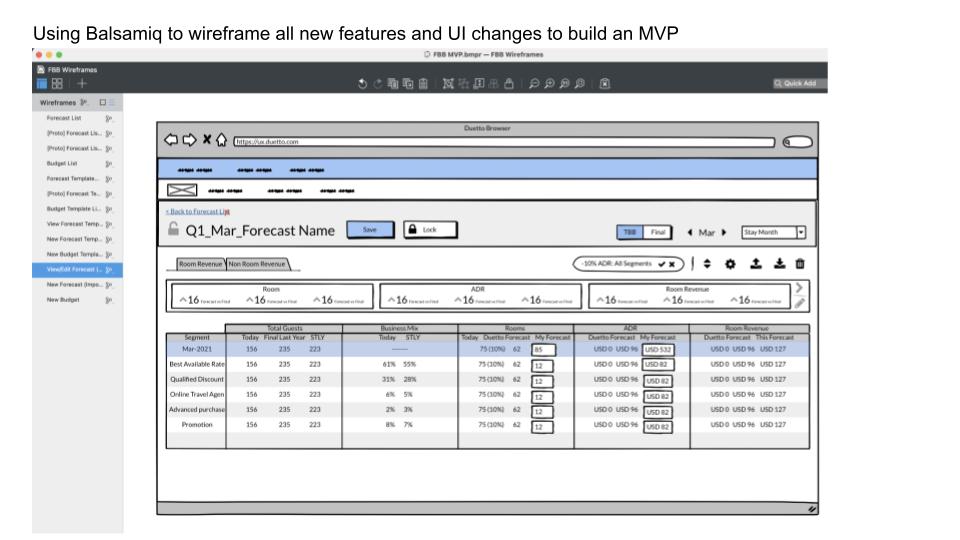960x540 pixels.
Task: Click the browser back arrow icon
Action: tap(170, 140)
